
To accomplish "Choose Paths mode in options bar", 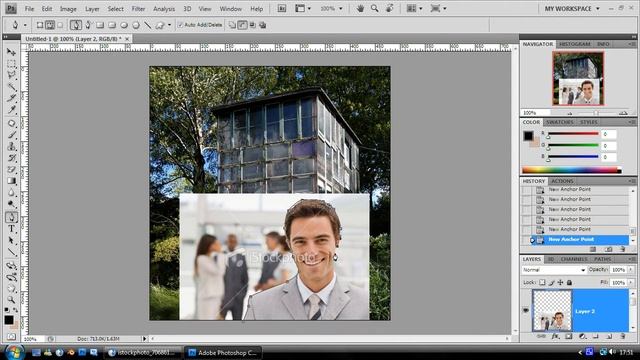I will click(x=50, y=25).
